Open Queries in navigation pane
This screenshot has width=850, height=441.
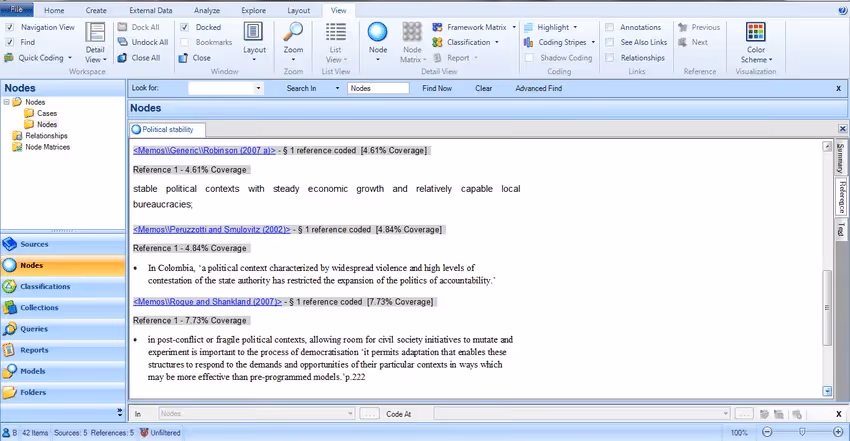click(63, 329)
